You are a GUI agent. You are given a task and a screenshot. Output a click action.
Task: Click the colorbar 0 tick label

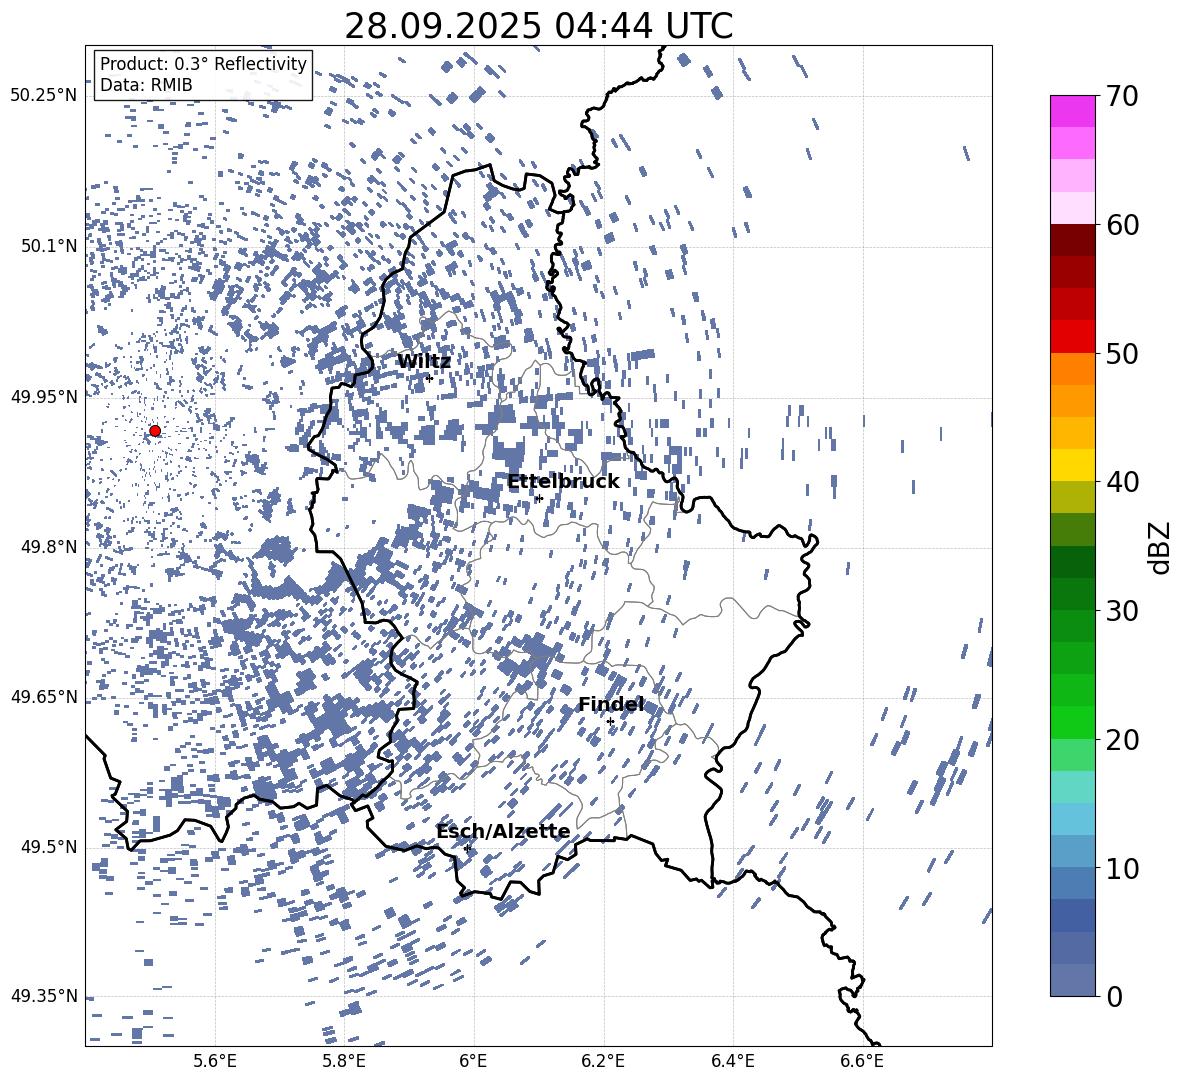[x=1114, y=996]
